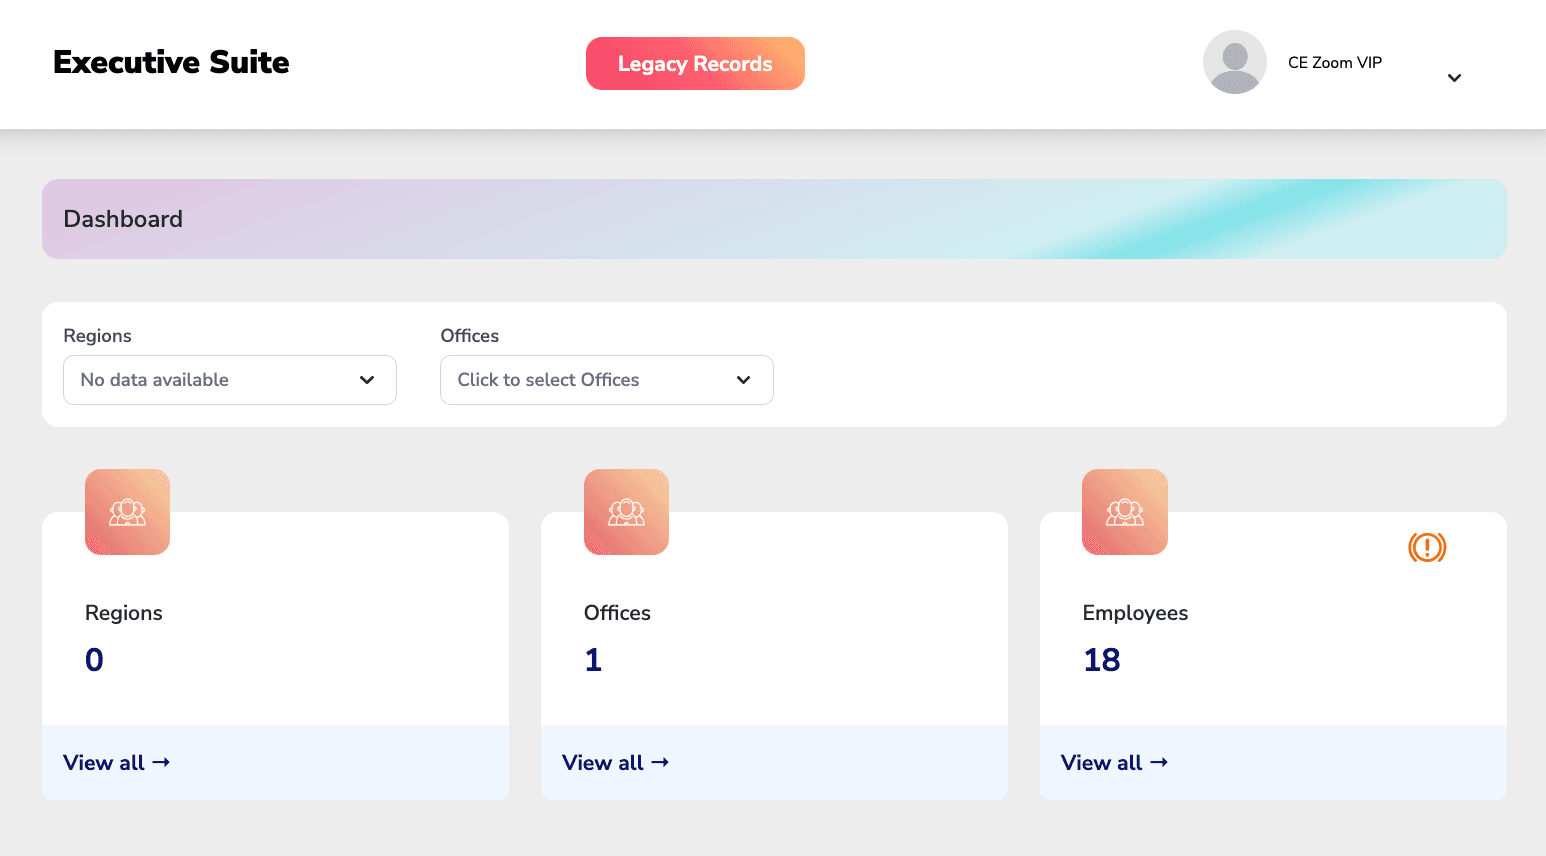The image size is (1546, 856).
Task: Click the CE Zoom VIP username
Action: [1334, 62]
